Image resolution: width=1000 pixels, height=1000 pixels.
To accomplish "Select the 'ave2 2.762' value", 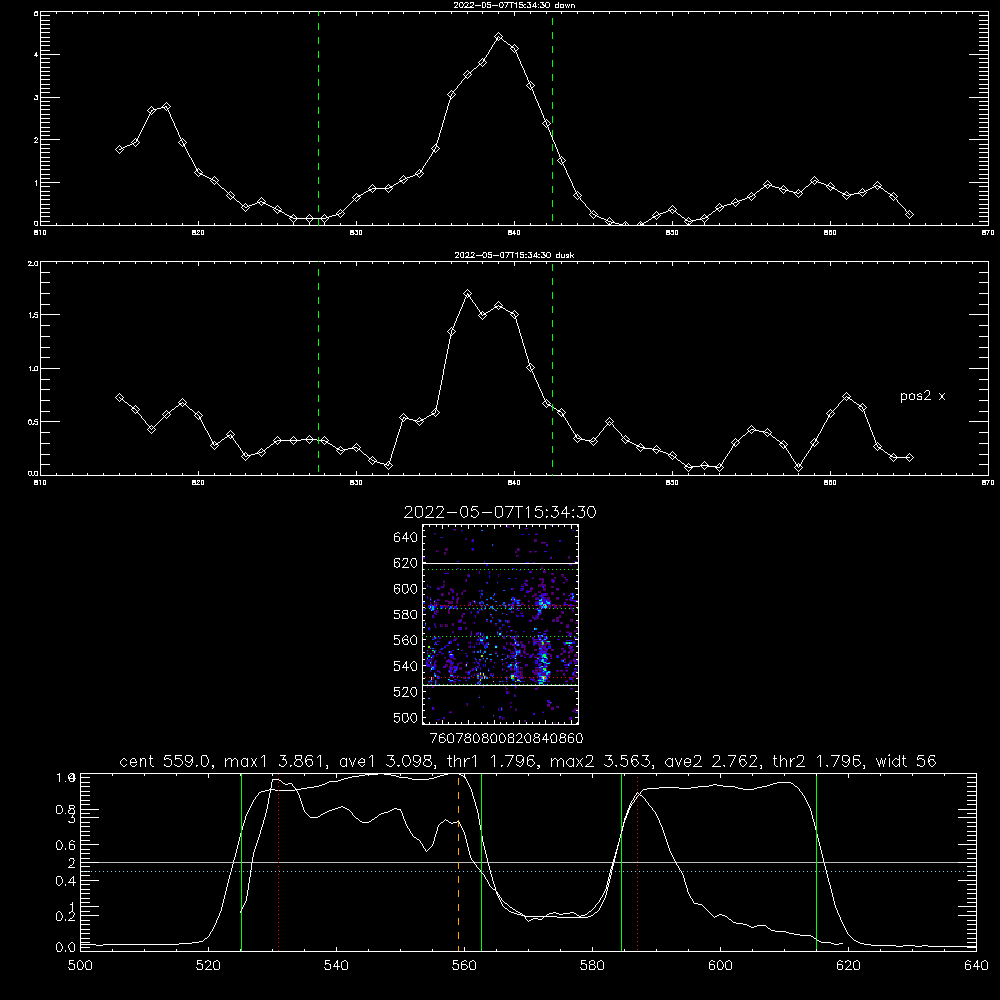I will tap(712, 761).
